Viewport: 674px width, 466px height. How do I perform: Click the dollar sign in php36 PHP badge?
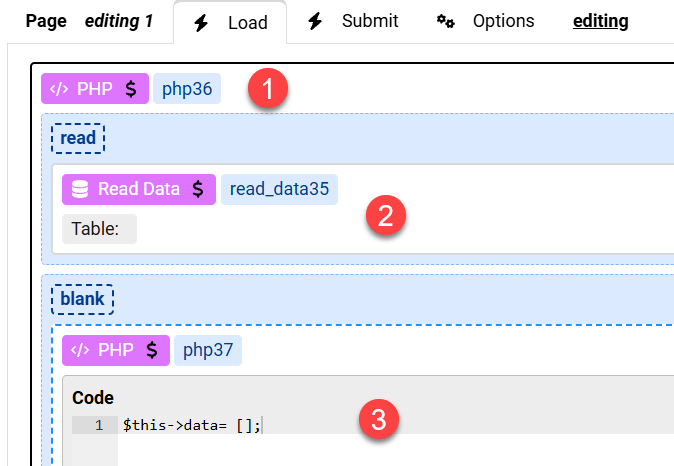tap(131, 89)
